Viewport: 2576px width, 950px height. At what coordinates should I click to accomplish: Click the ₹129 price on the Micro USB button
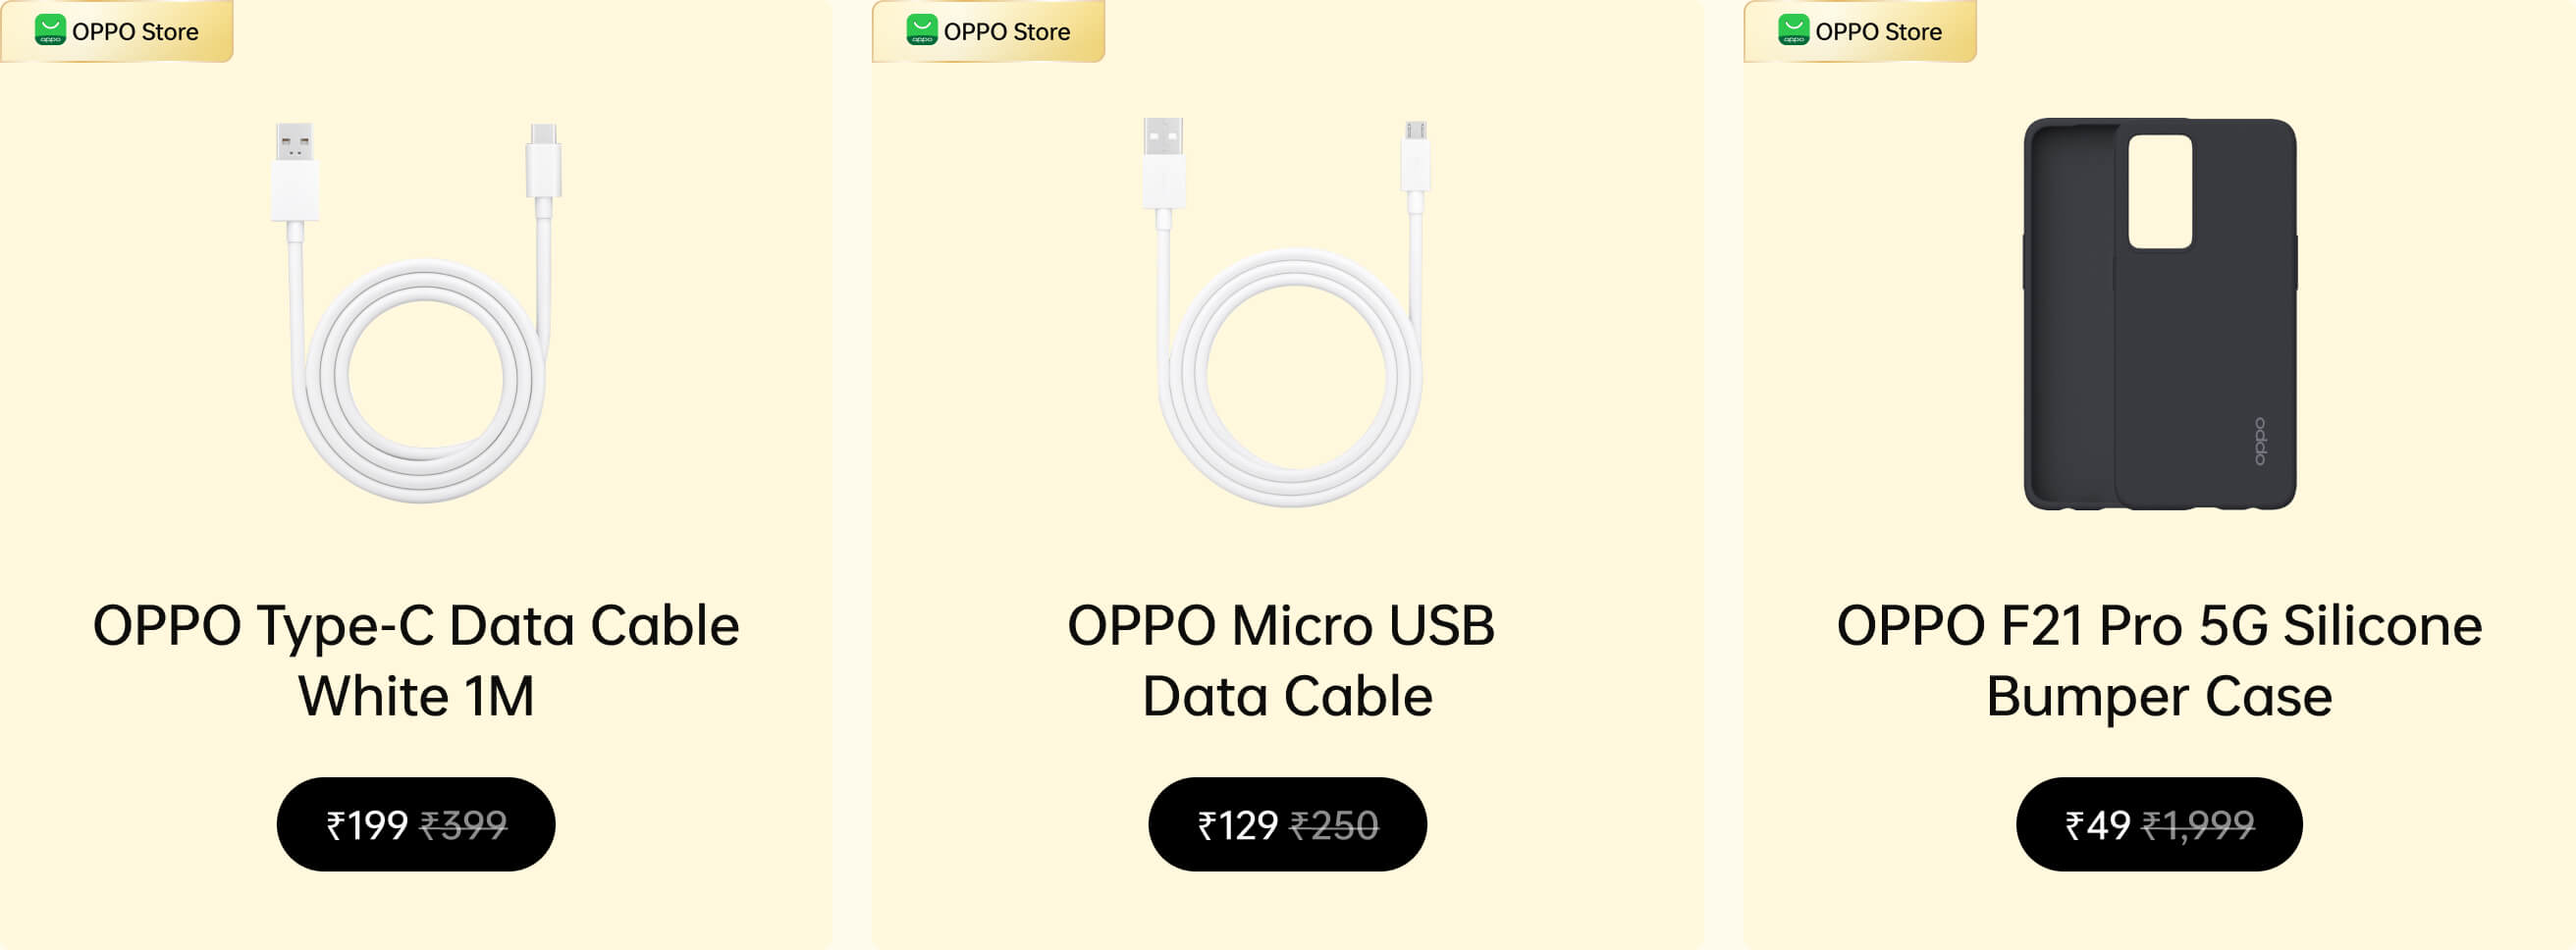1238,825
